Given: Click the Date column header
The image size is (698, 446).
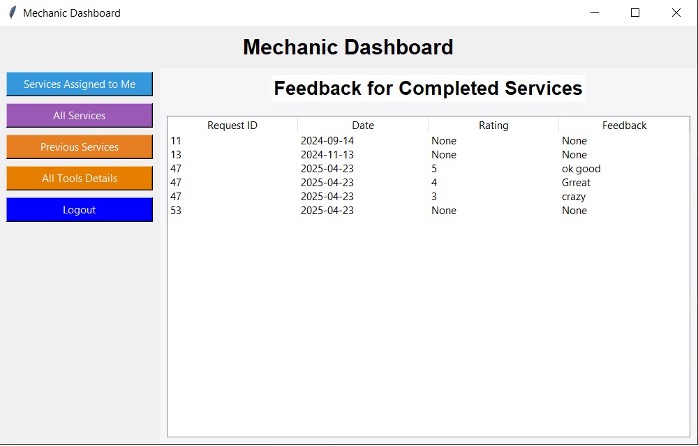Looking at the screenshot, I should tap(363, 126).
